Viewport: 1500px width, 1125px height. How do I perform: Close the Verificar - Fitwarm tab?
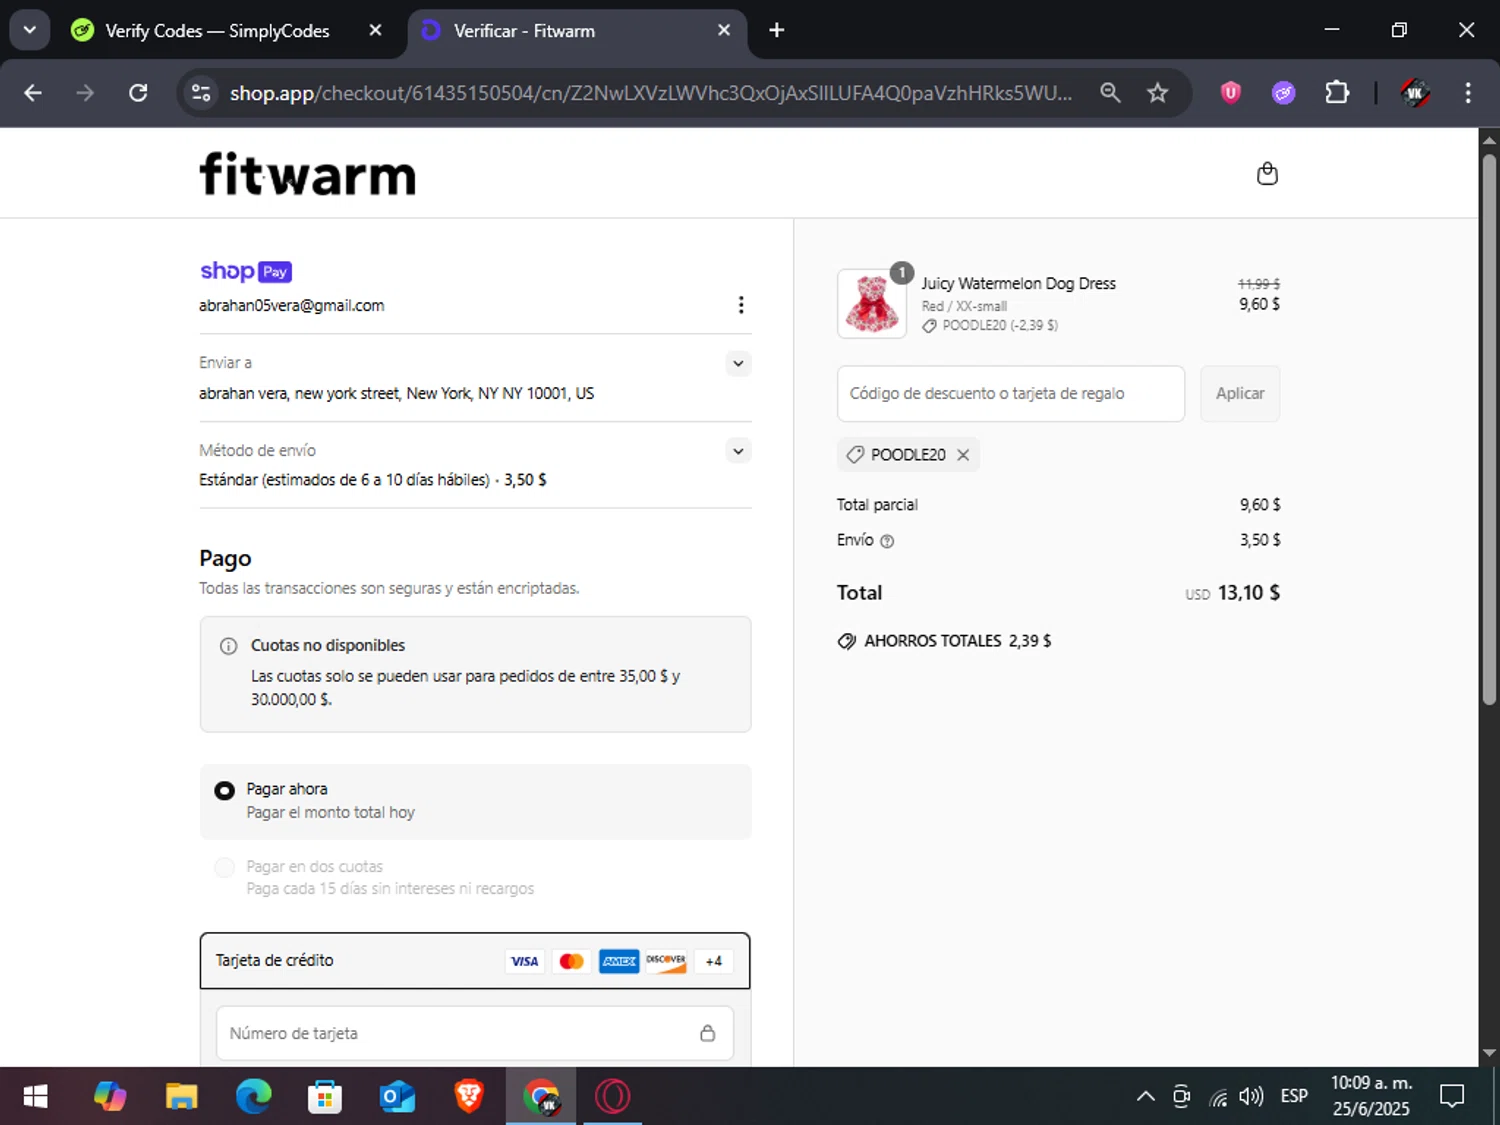(x=724, y=30)
